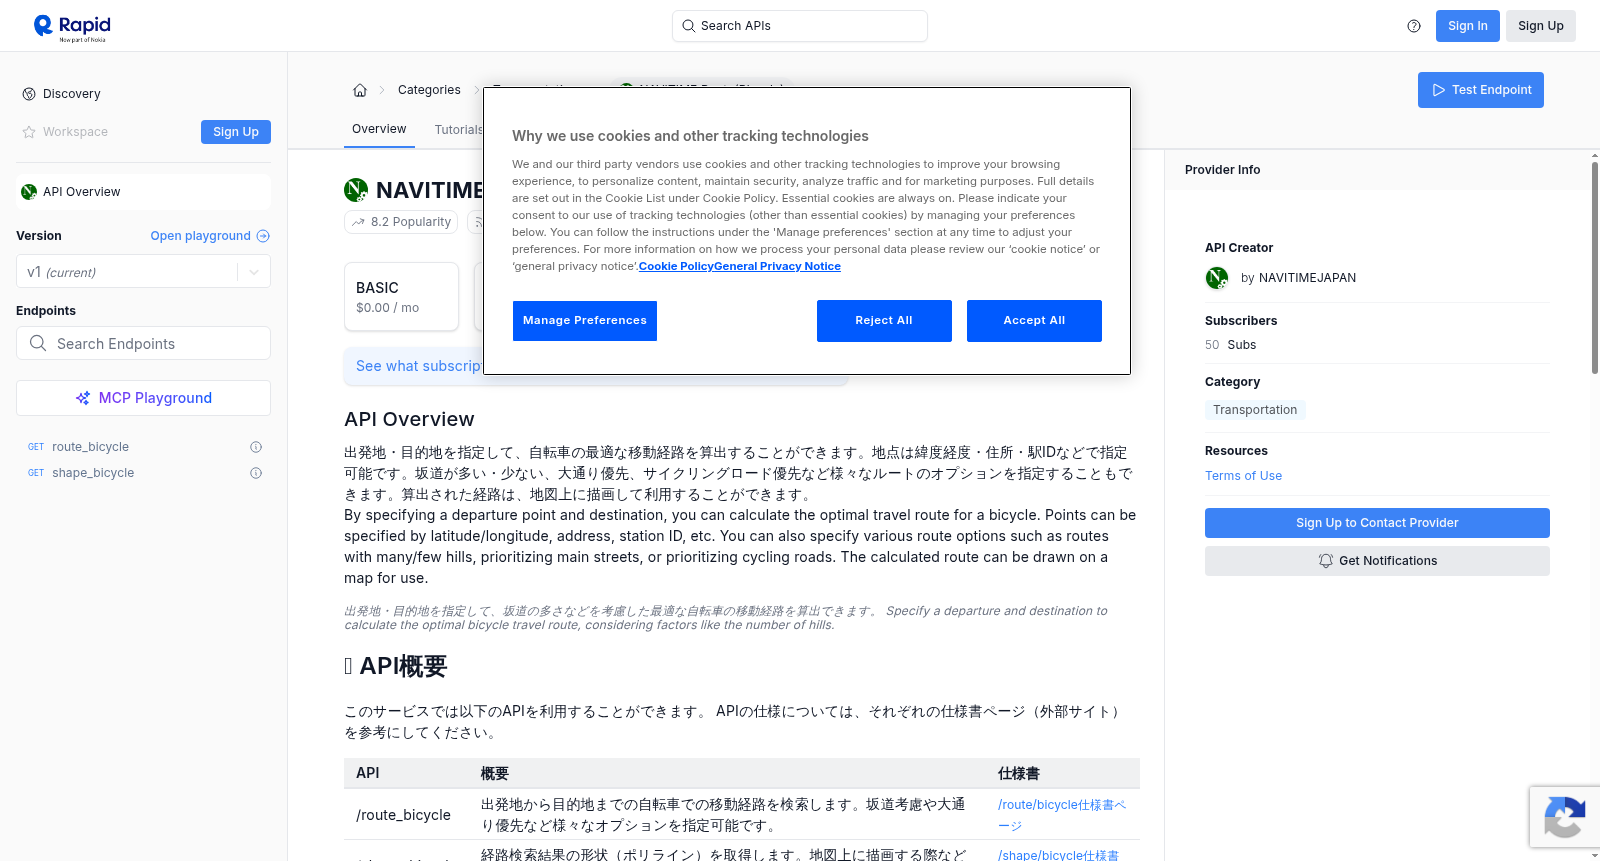Viewport: 1600px width, 861px height.
Task: Focus the Search Endpoints field
Action: click(143, 343)
